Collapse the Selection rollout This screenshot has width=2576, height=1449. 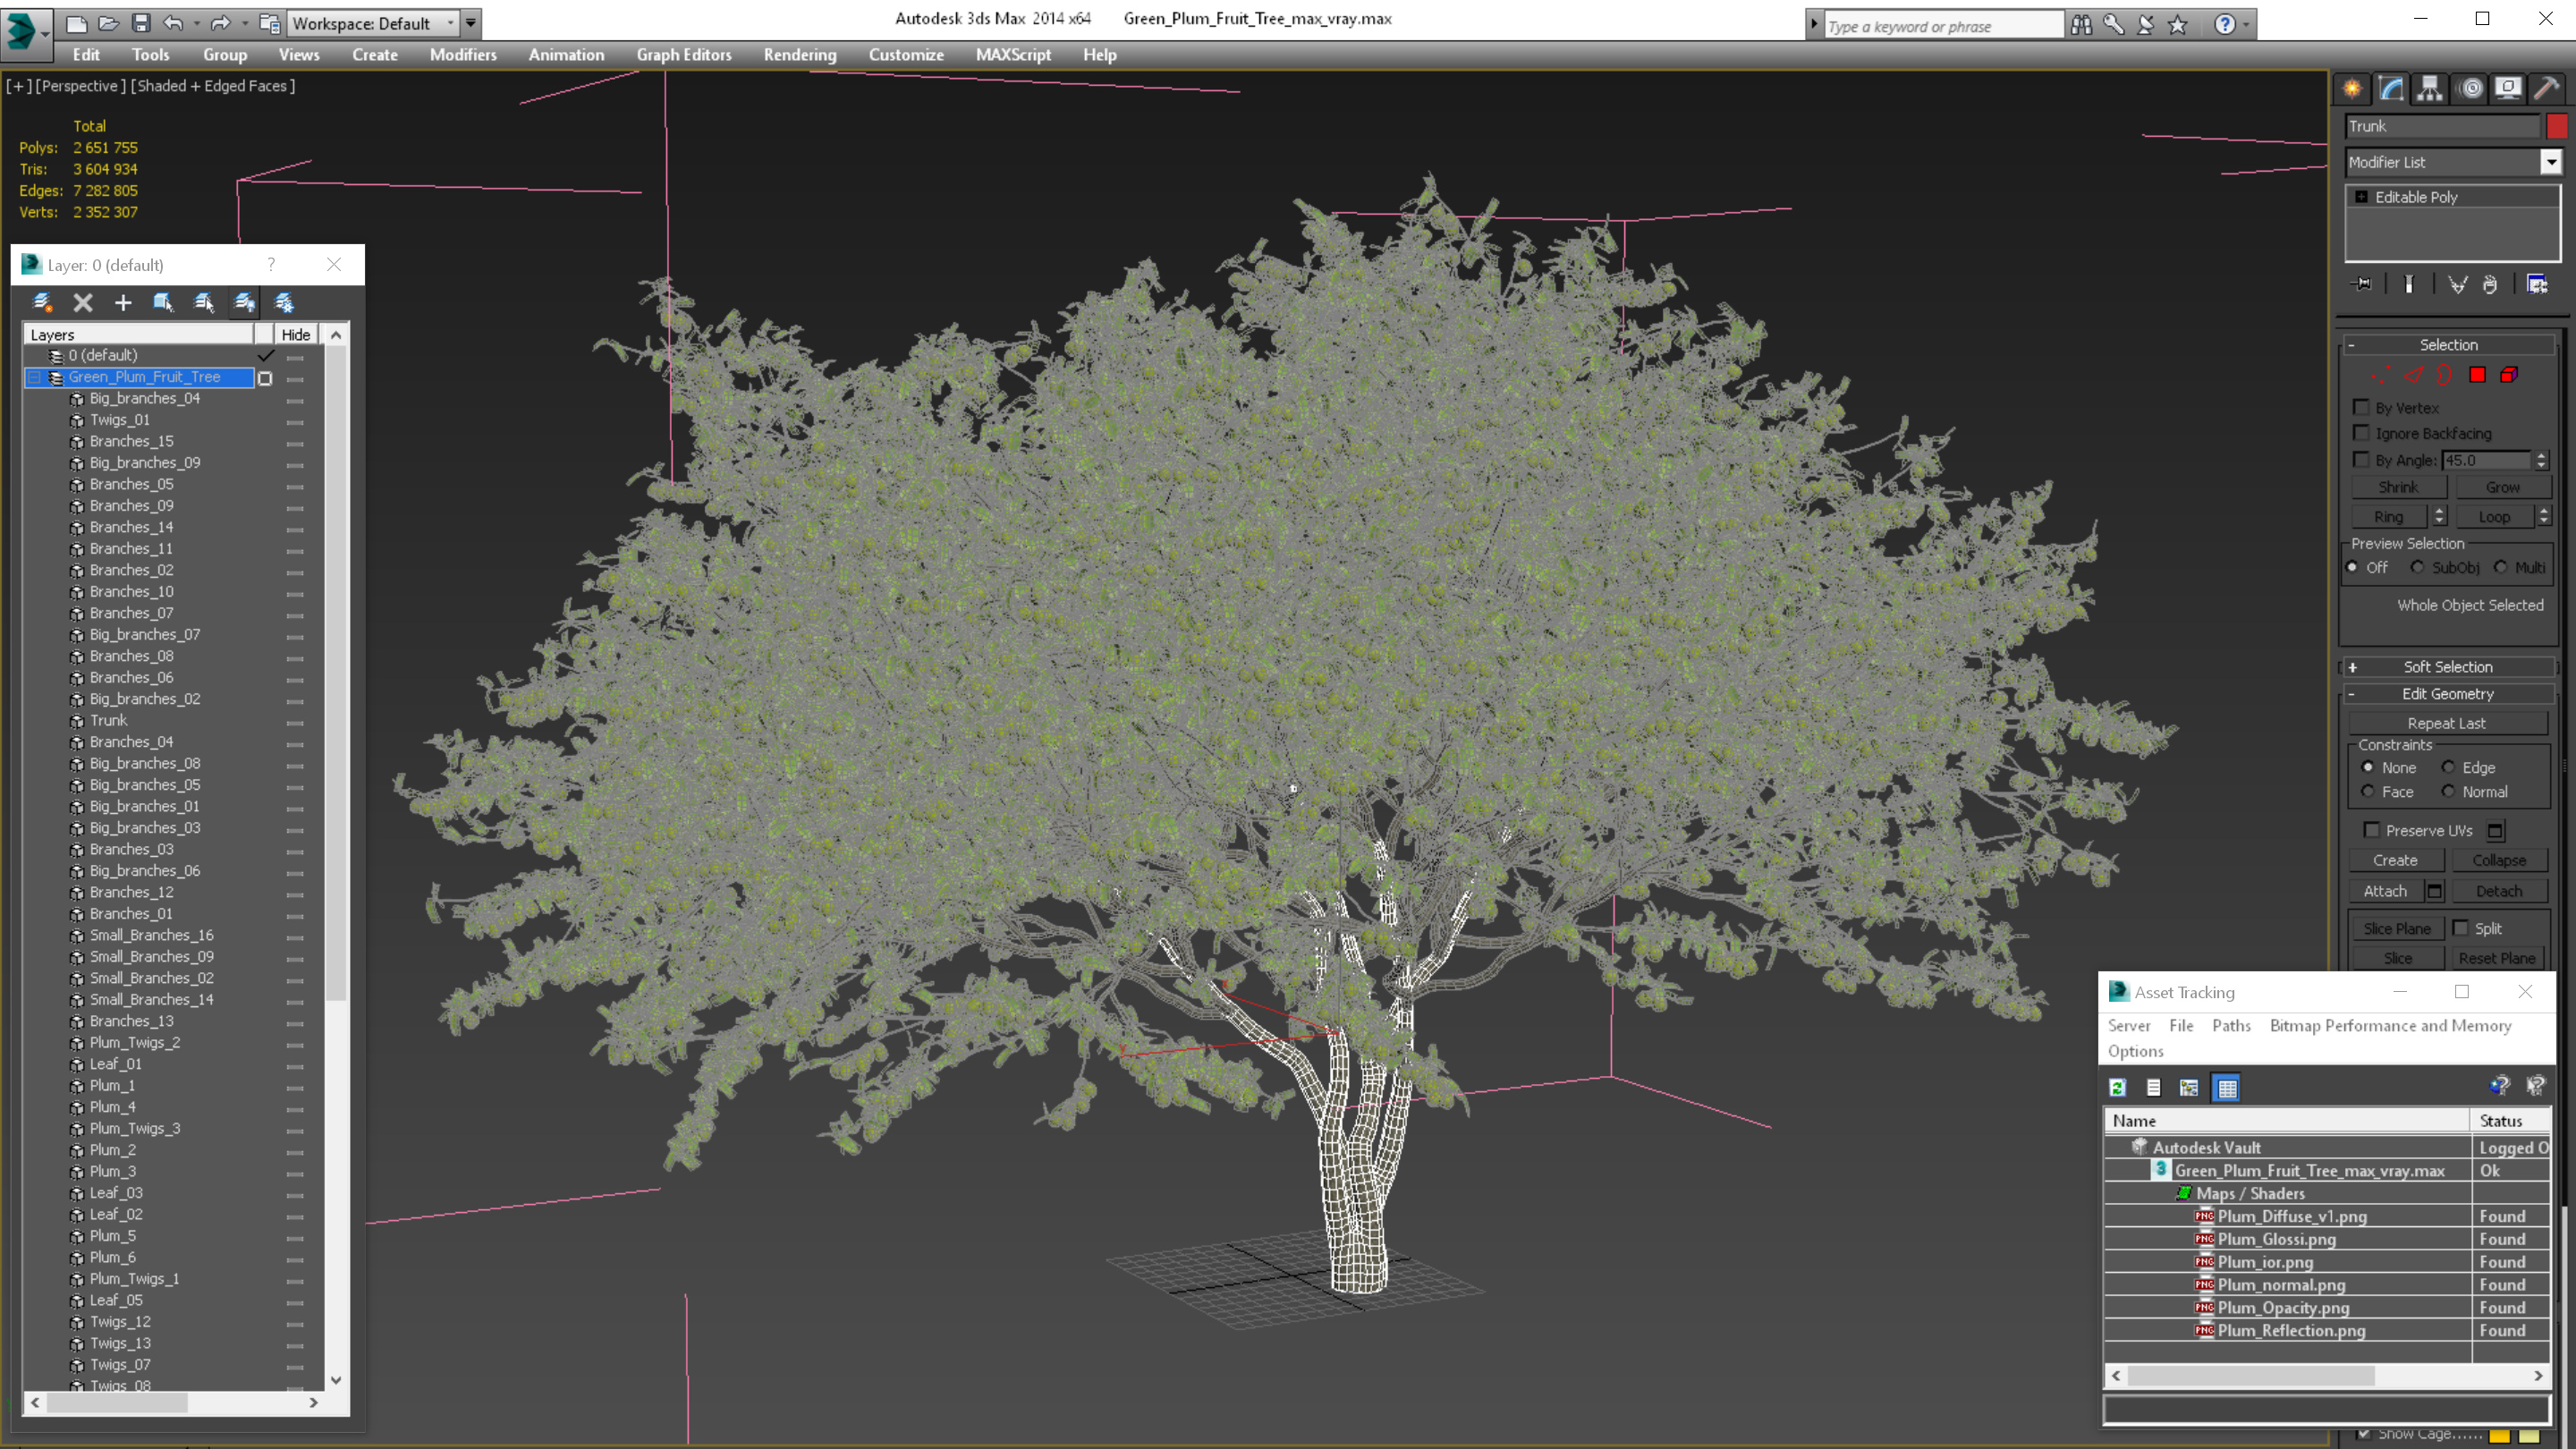tap(2448, 344)
